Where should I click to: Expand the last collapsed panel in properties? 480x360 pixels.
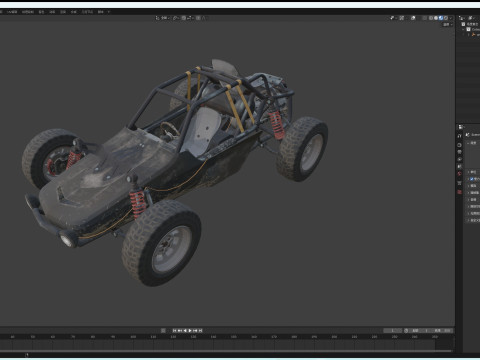click(468, 220)
